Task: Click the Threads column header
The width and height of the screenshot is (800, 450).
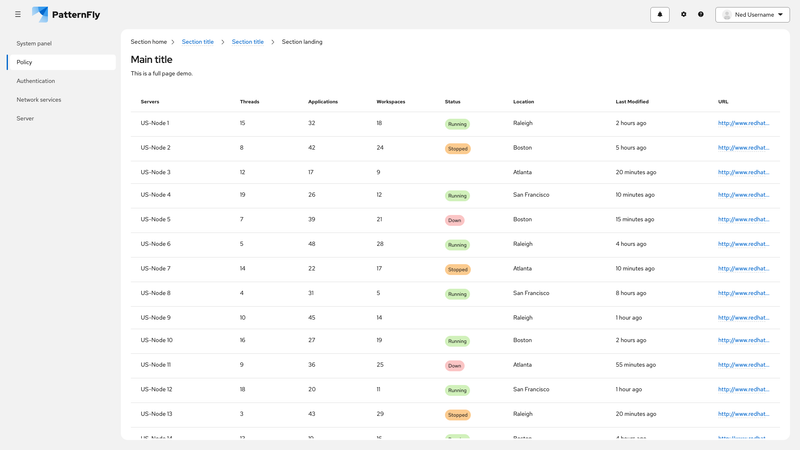Action: tap(249, 102)
